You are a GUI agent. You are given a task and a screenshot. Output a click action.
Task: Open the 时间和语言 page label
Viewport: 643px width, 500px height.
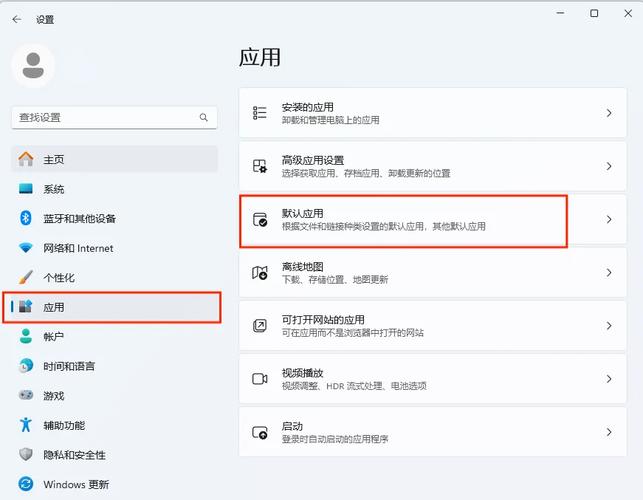[x=69, y=366]
